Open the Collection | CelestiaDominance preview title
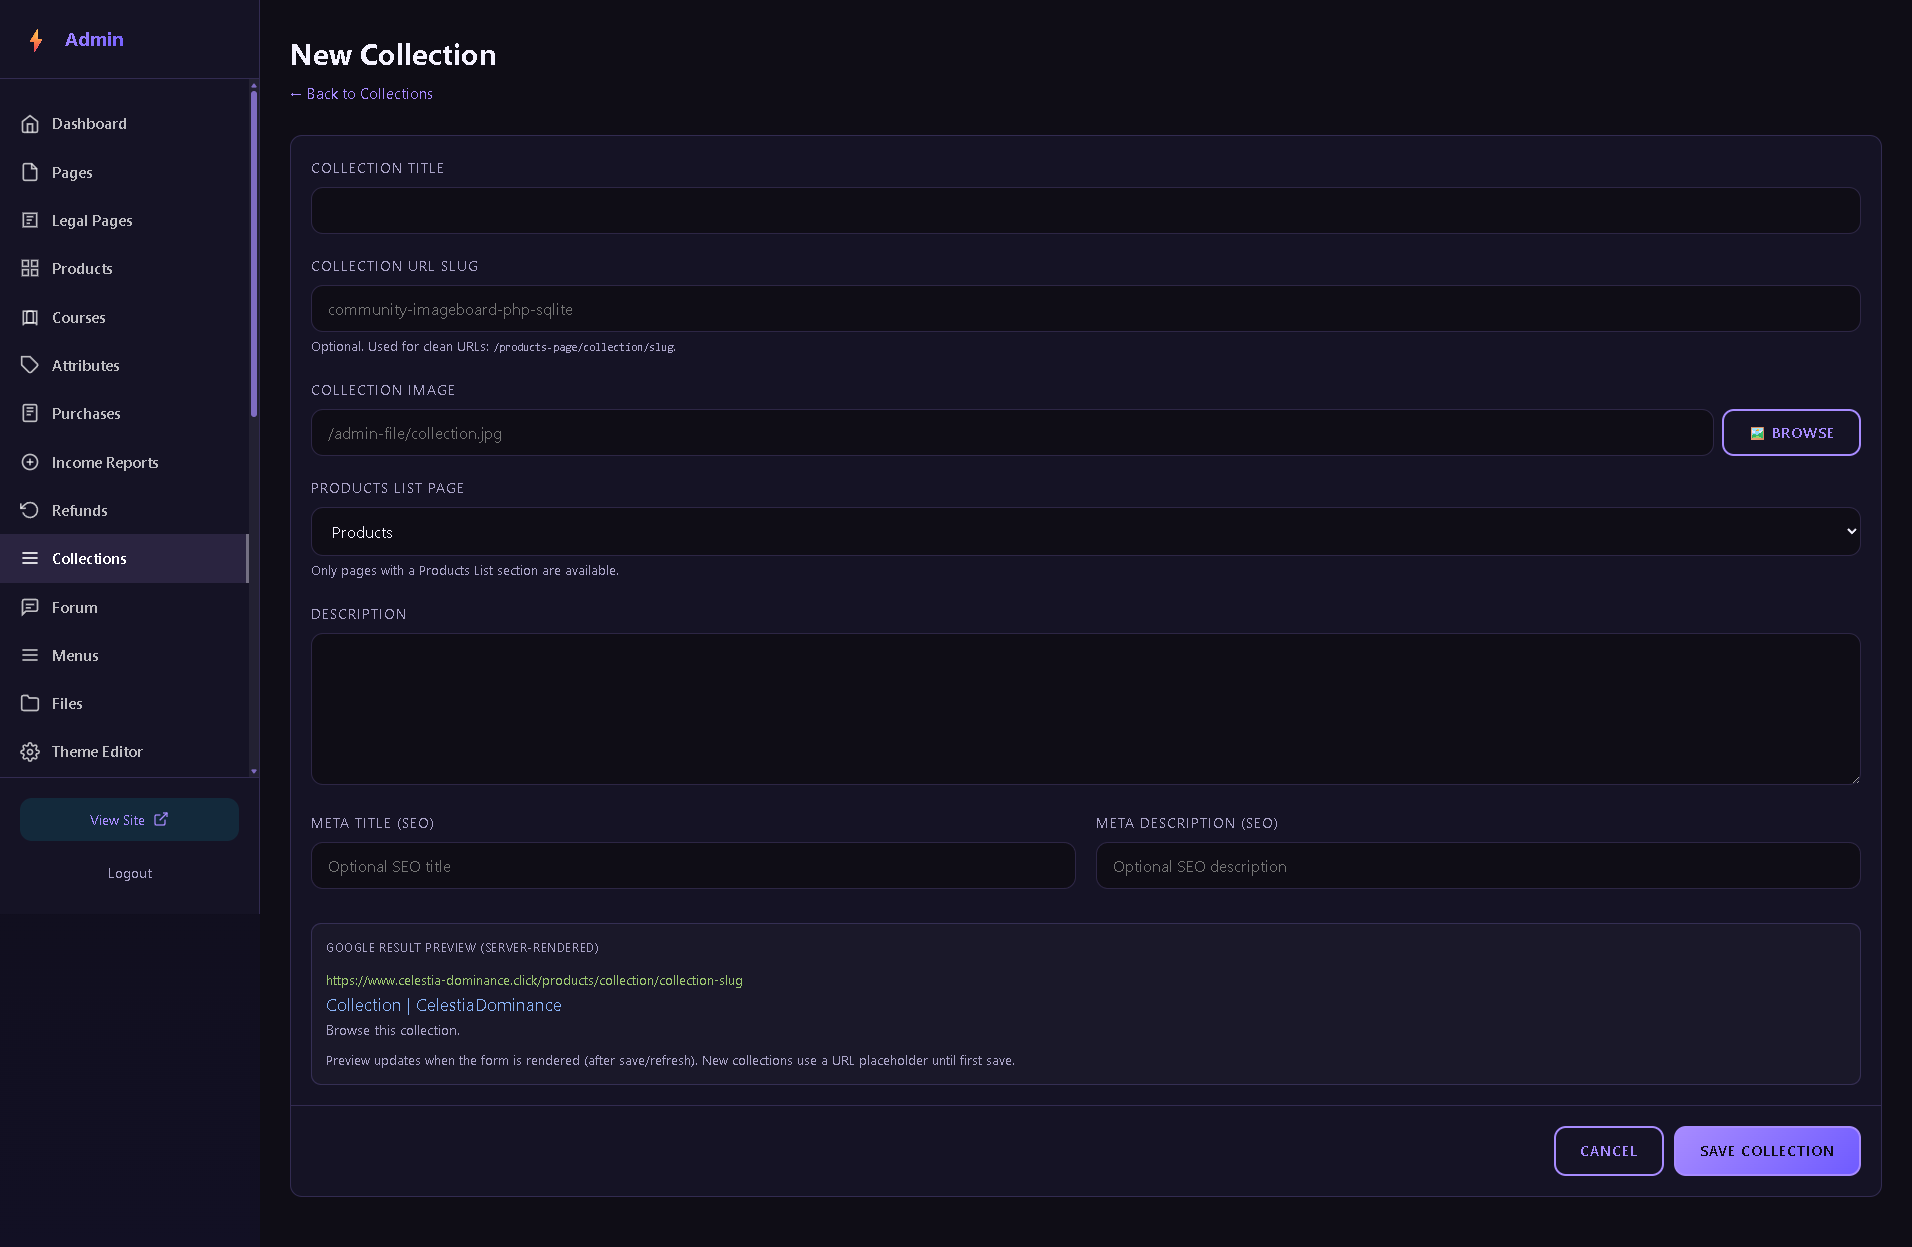Screen dimensions: 1912x1247 coord(444,1005)
